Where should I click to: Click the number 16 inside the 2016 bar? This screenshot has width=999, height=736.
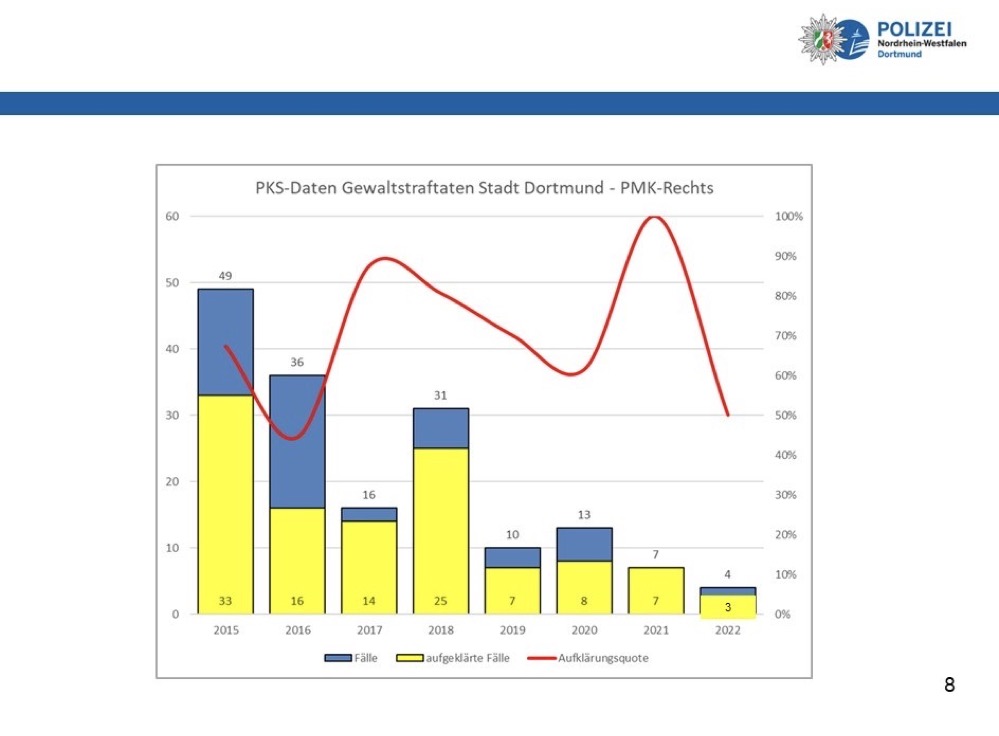tap(297, 601)
